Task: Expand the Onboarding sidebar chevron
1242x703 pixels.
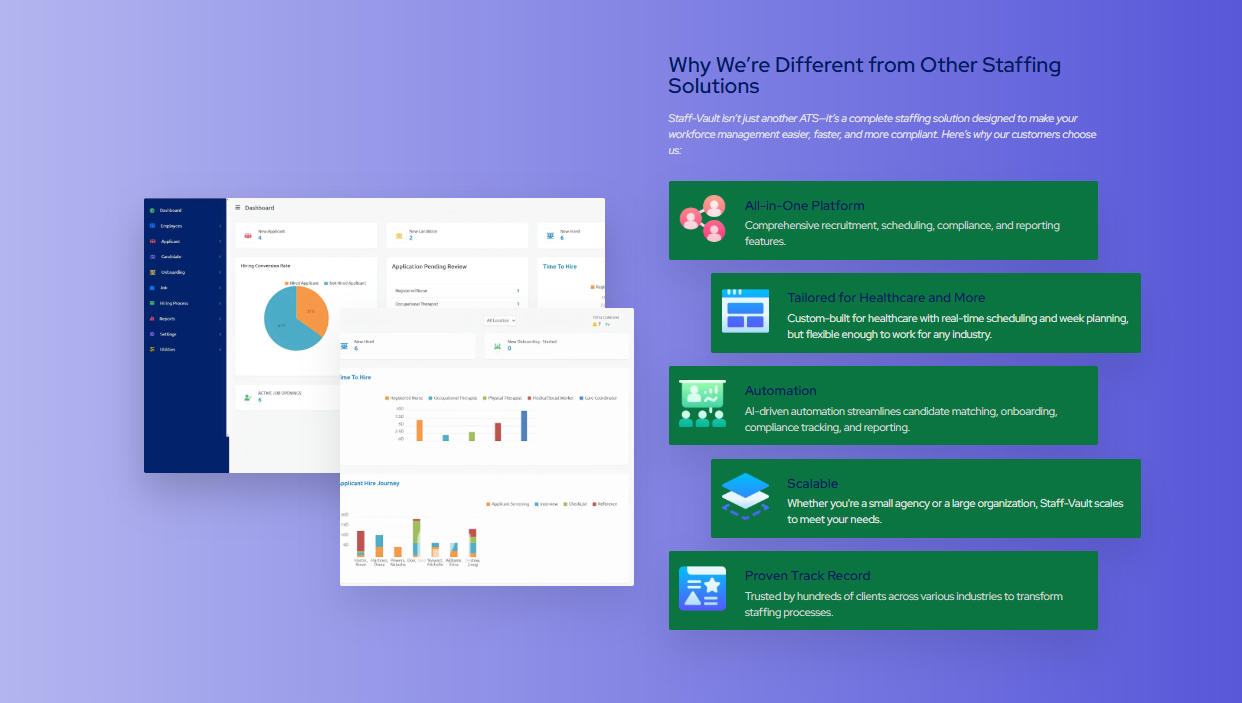Action: pos(220,272)
